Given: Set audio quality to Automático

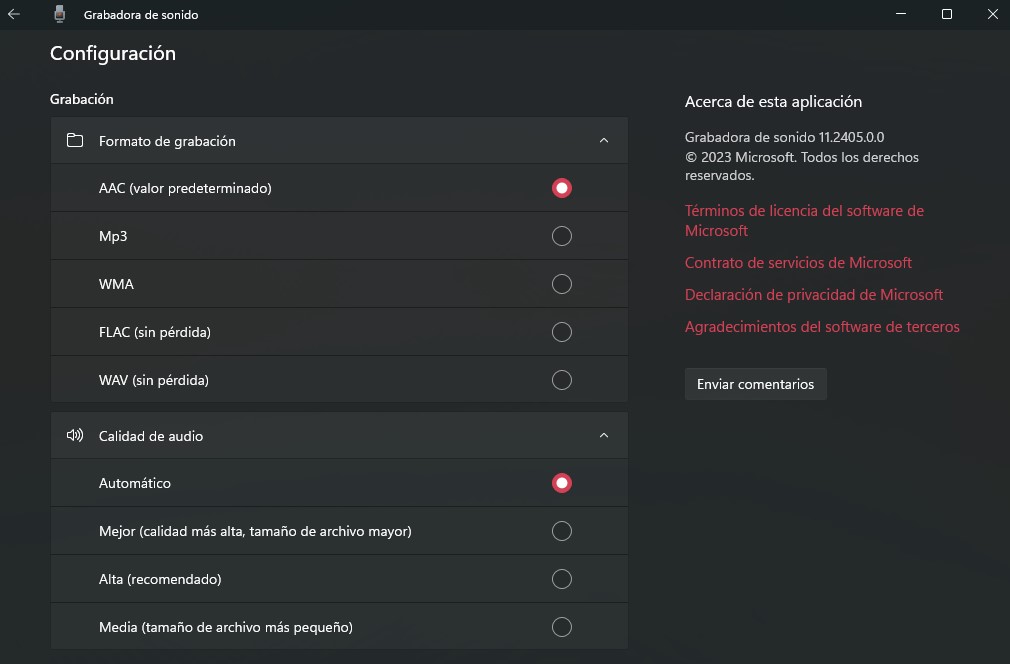Looking at the screenshot, I should pyautogui.click(x=562, y=483).
